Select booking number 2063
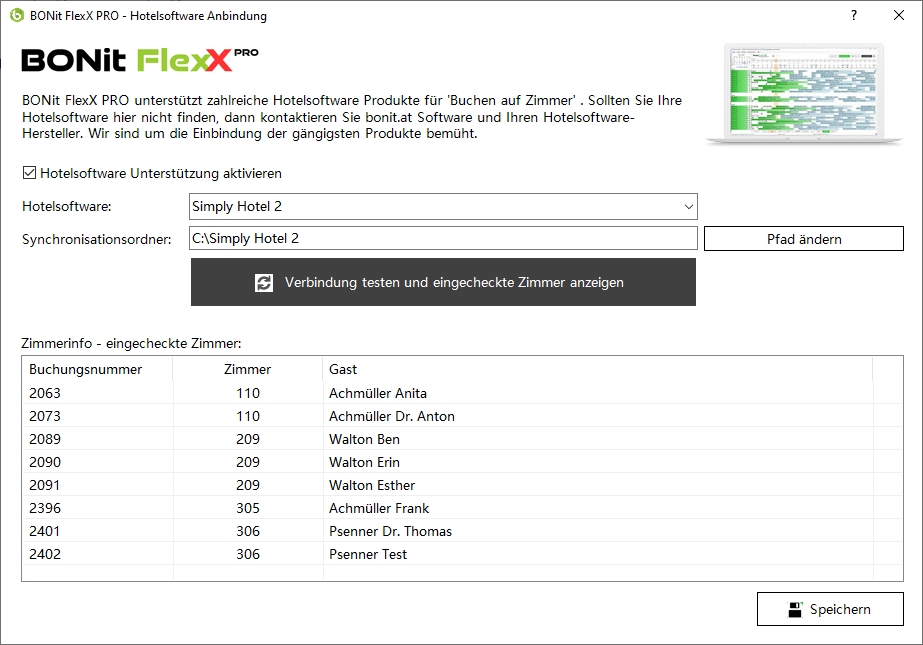The image size is (923, 645). pos(45,393)
